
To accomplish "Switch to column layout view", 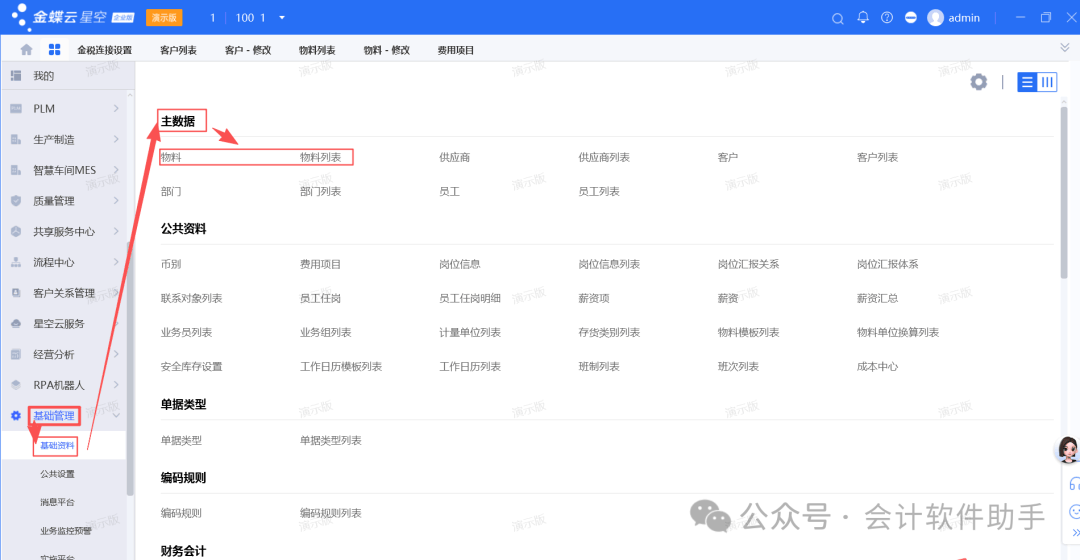I will pyautogui.click(x=1047, y=82).
